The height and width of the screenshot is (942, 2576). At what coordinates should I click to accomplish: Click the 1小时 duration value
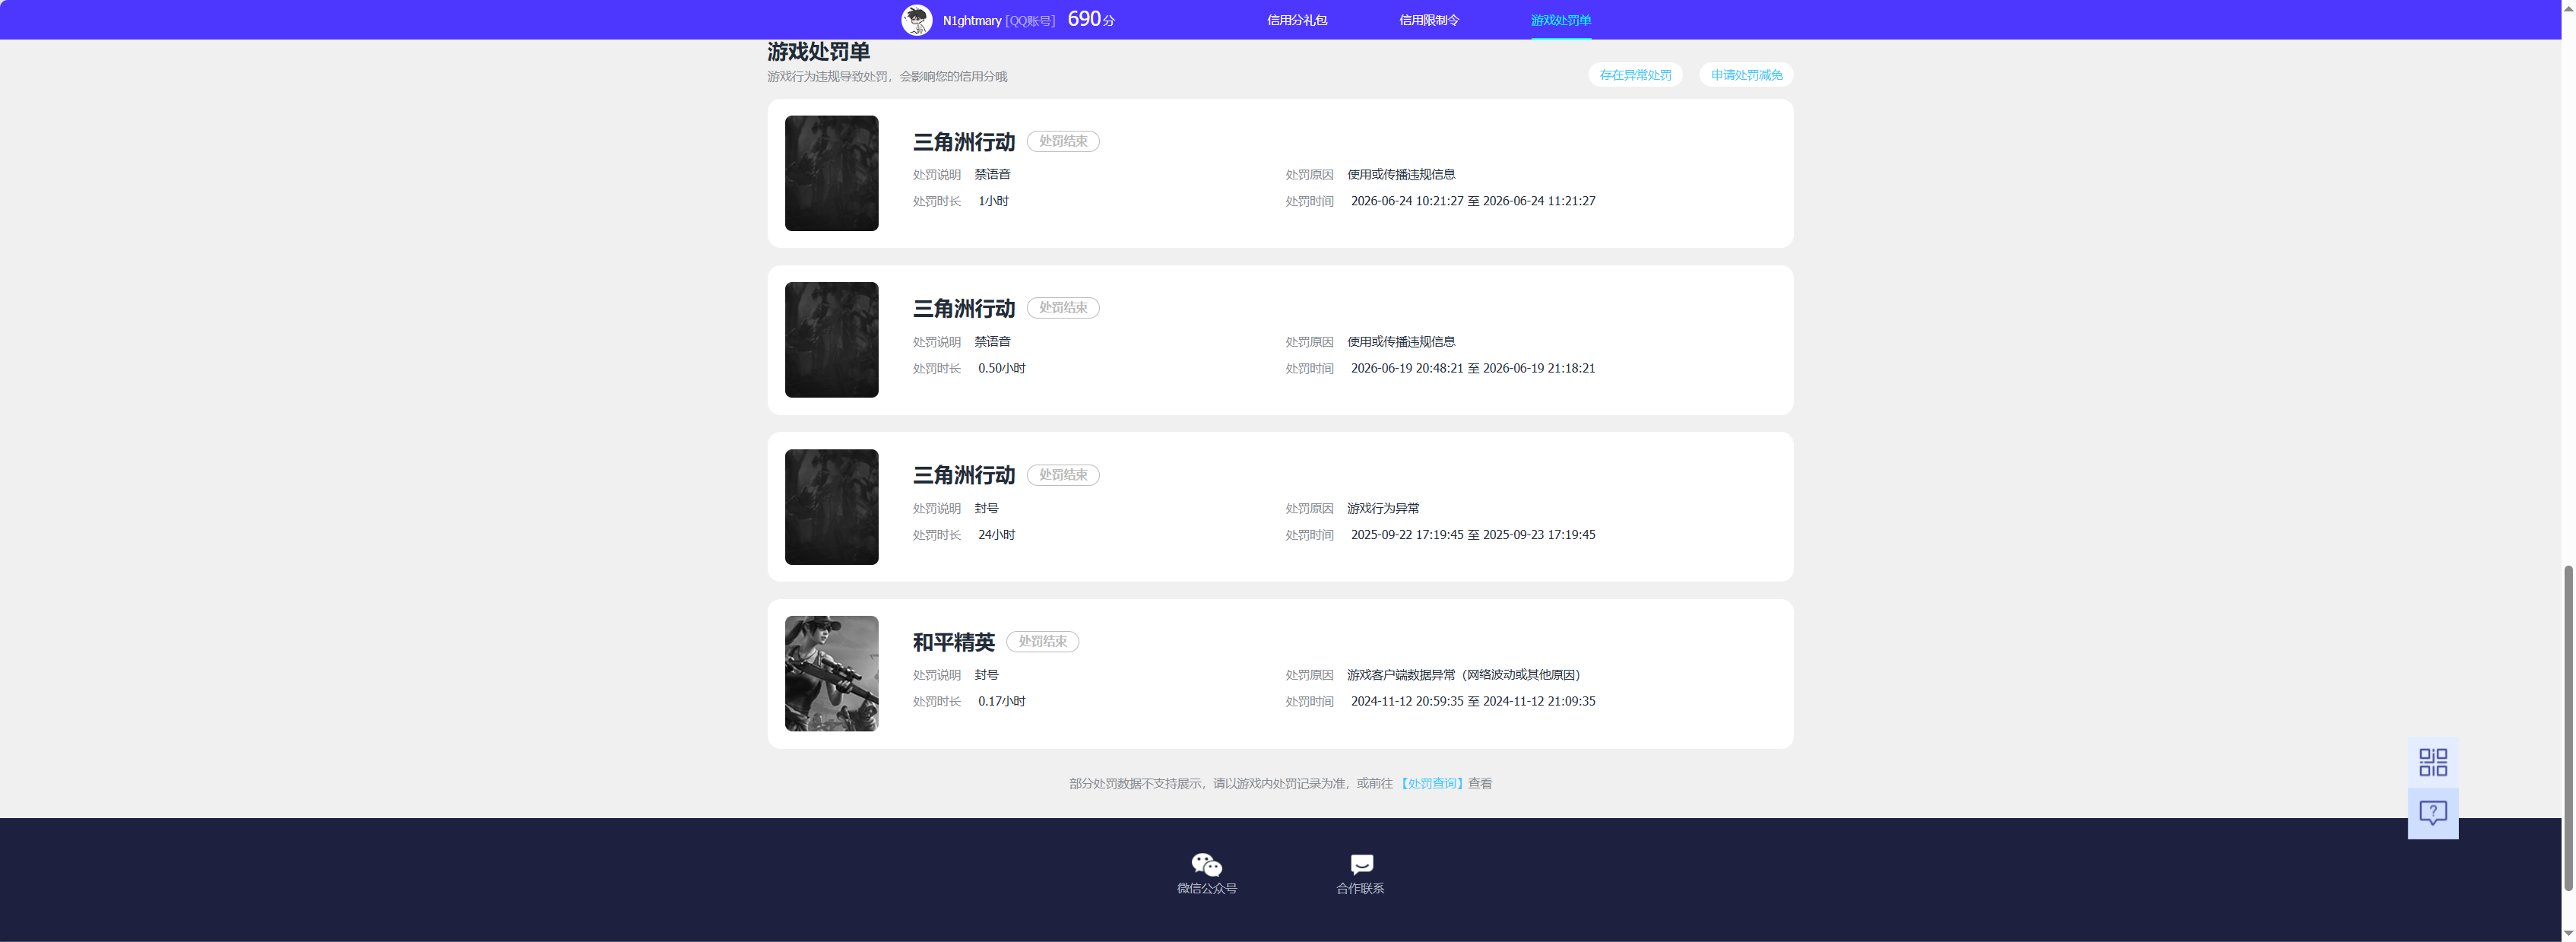[x=993, y=201]
